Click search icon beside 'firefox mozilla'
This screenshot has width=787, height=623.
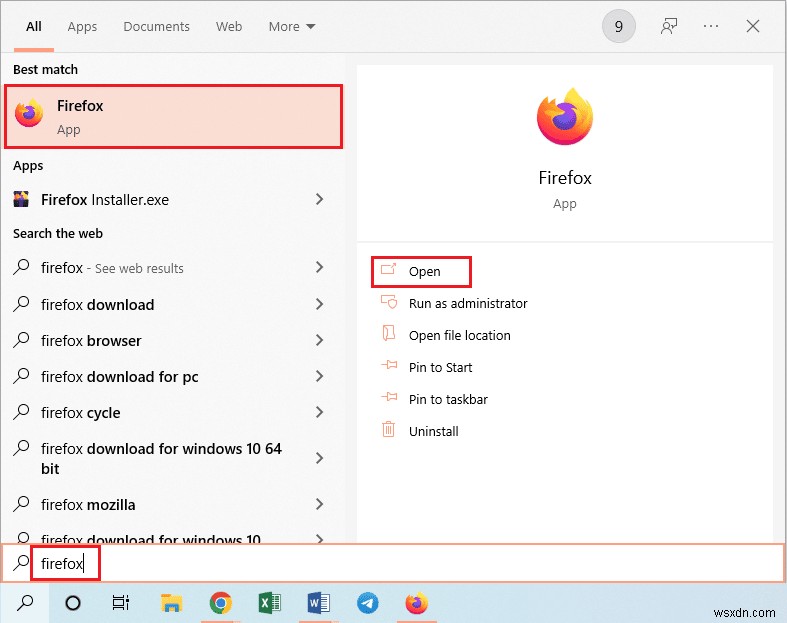21,504
